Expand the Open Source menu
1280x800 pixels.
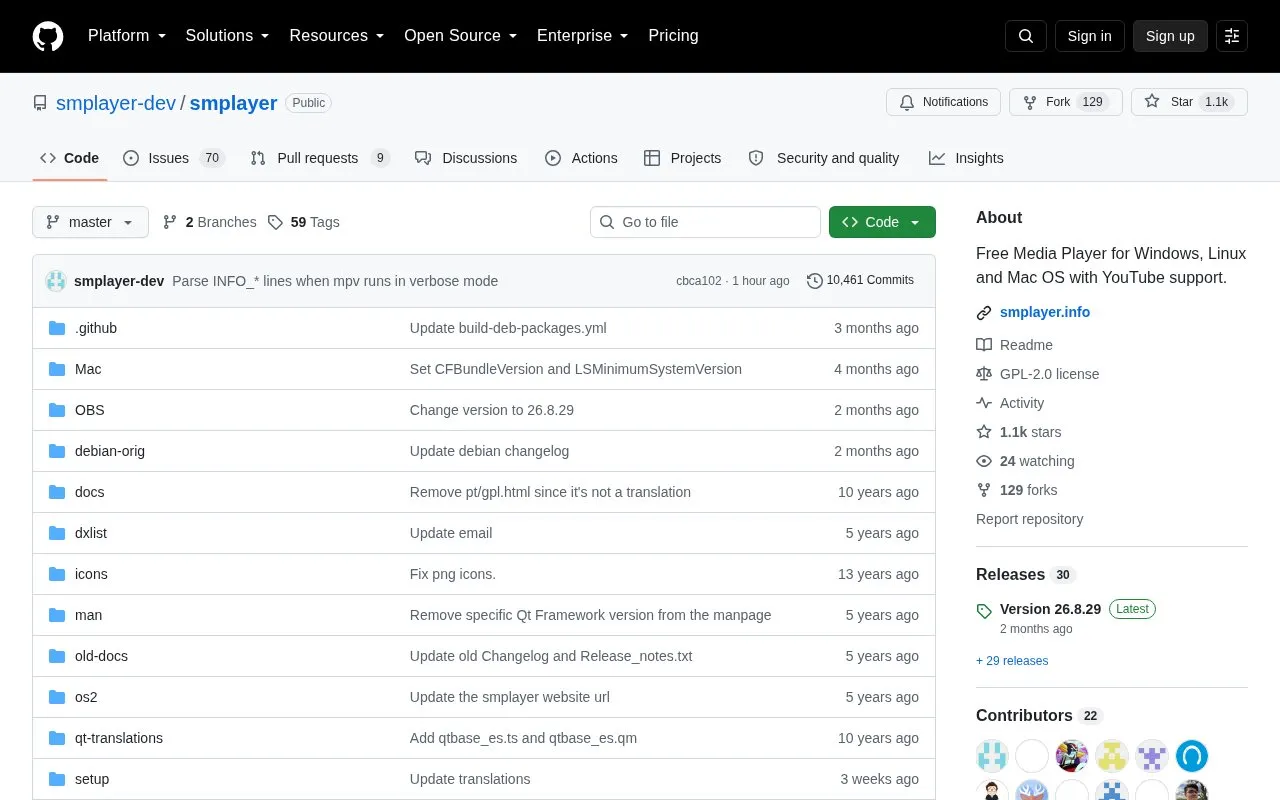point(461,36)
